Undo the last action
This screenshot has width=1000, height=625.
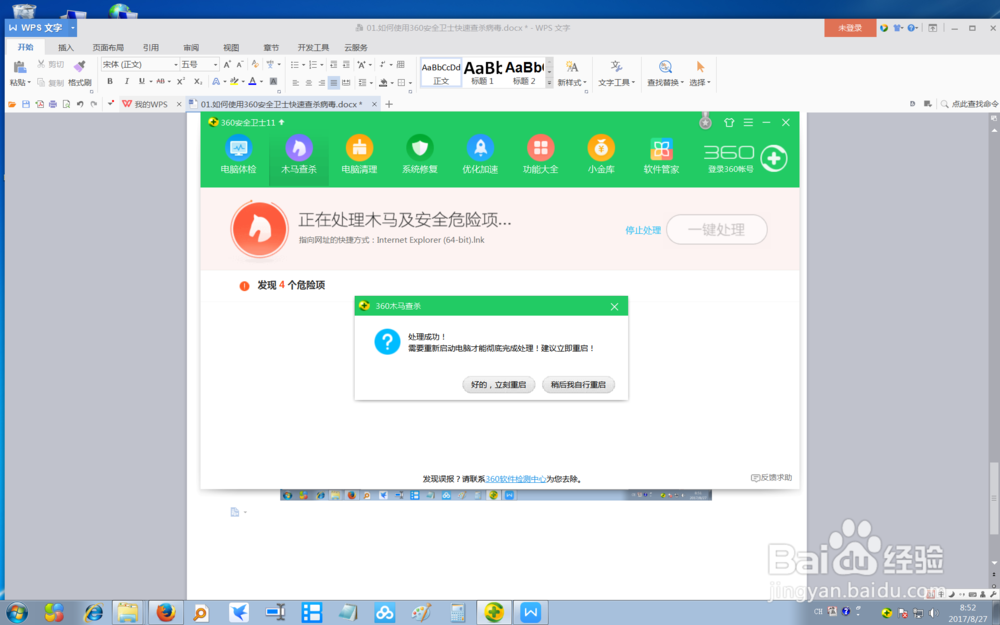click(x=80, y=104)
